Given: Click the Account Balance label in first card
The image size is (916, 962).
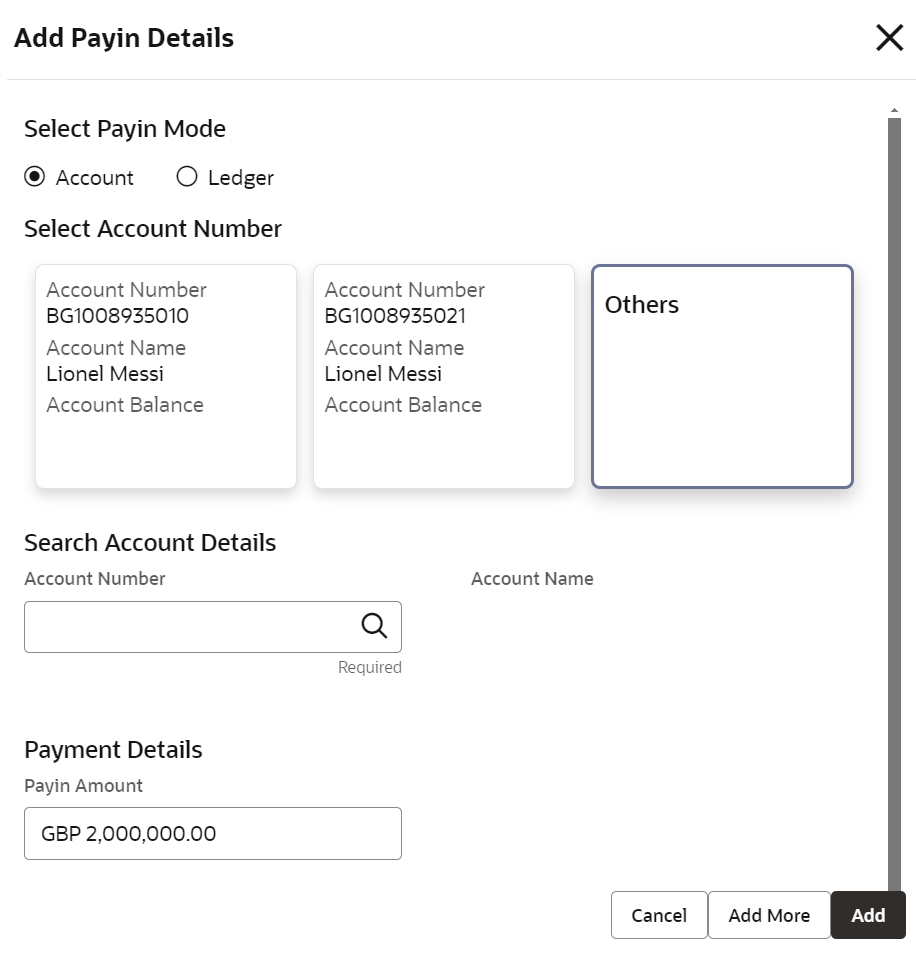Looking at the screenshot, I should (x=125, y=405).
